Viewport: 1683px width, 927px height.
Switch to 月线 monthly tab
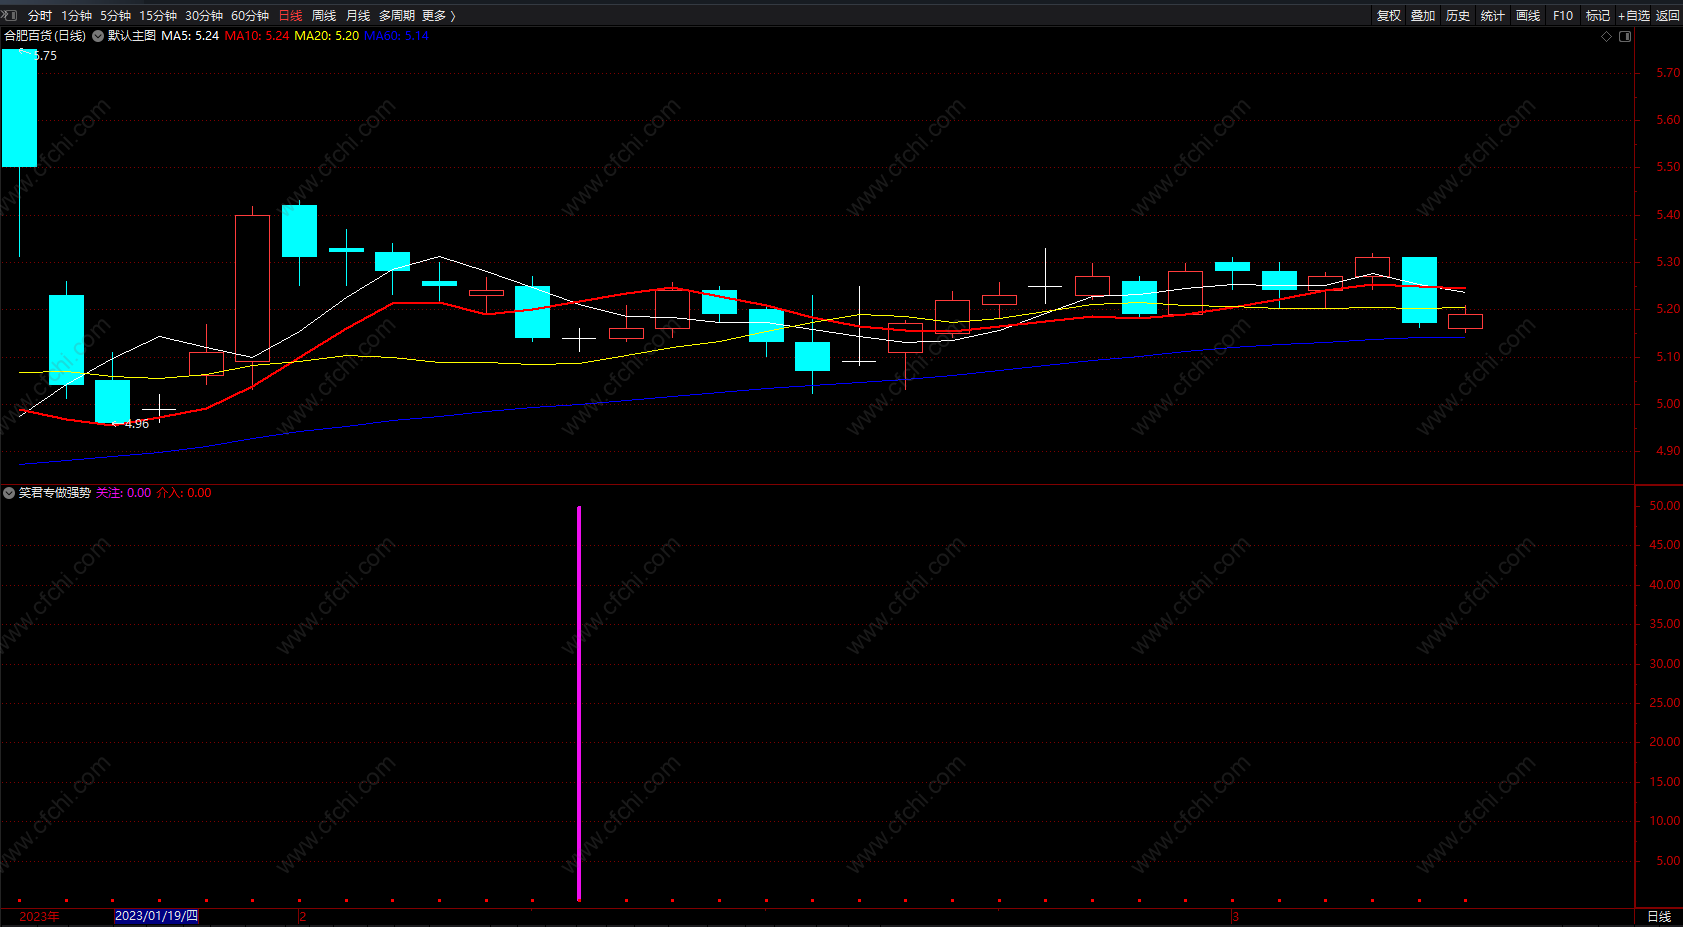(358, 16)
